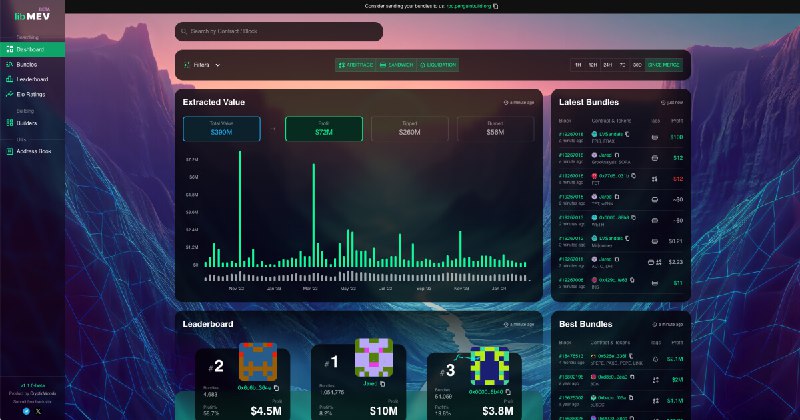The height and width of the screenshot is (420, 800).
Task: Select the Total Value metric card
Action: [x=221, y=129]
